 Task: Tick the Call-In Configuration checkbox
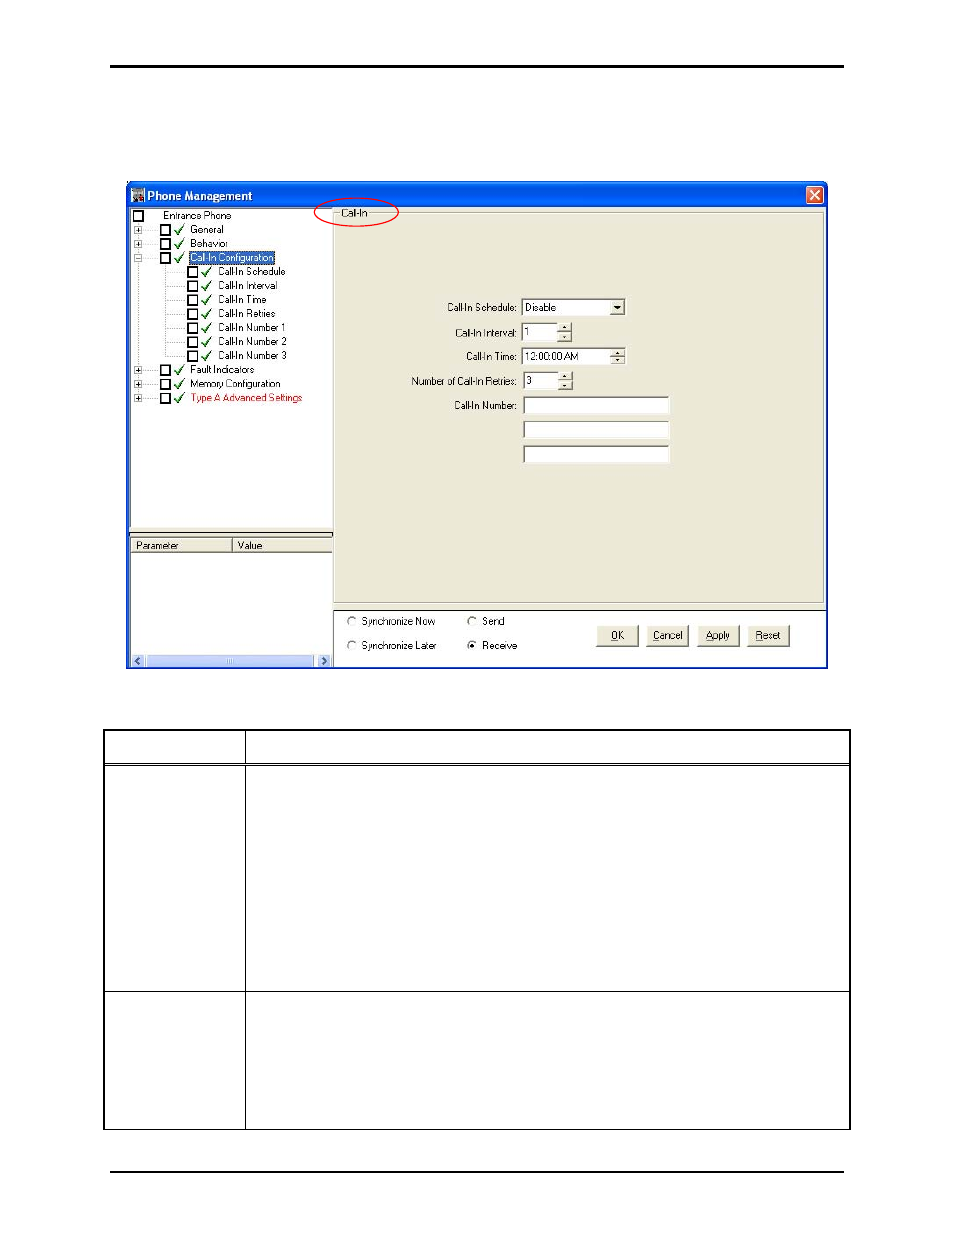pos(166,258)
